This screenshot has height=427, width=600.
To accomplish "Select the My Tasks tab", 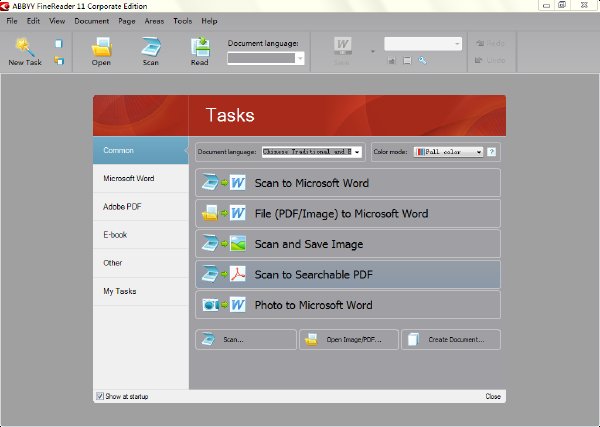I will (140, 292).
